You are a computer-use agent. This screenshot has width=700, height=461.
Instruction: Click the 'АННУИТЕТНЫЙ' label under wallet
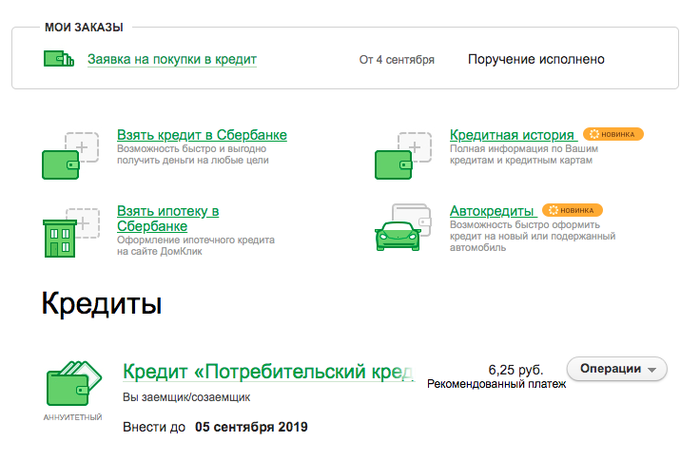(73, 417)
